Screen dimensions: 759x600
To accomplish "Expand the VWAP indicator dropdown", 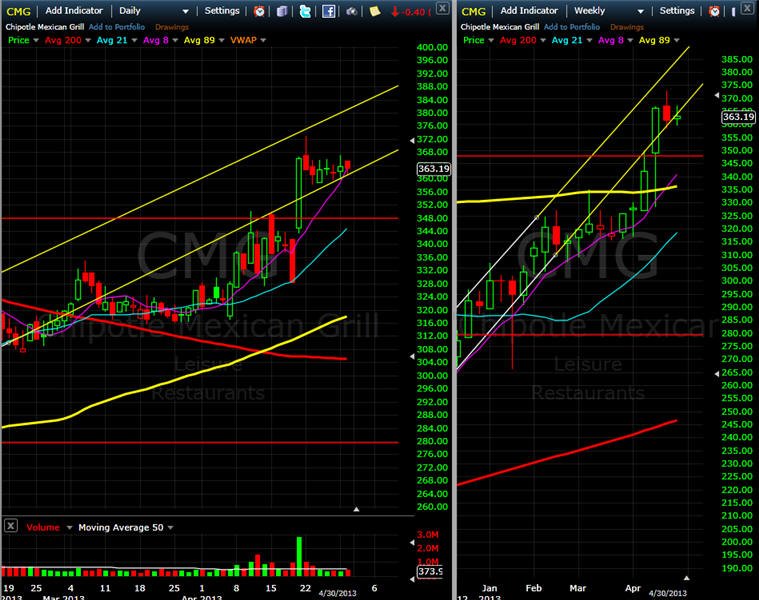I will click(x=263, y=41).
